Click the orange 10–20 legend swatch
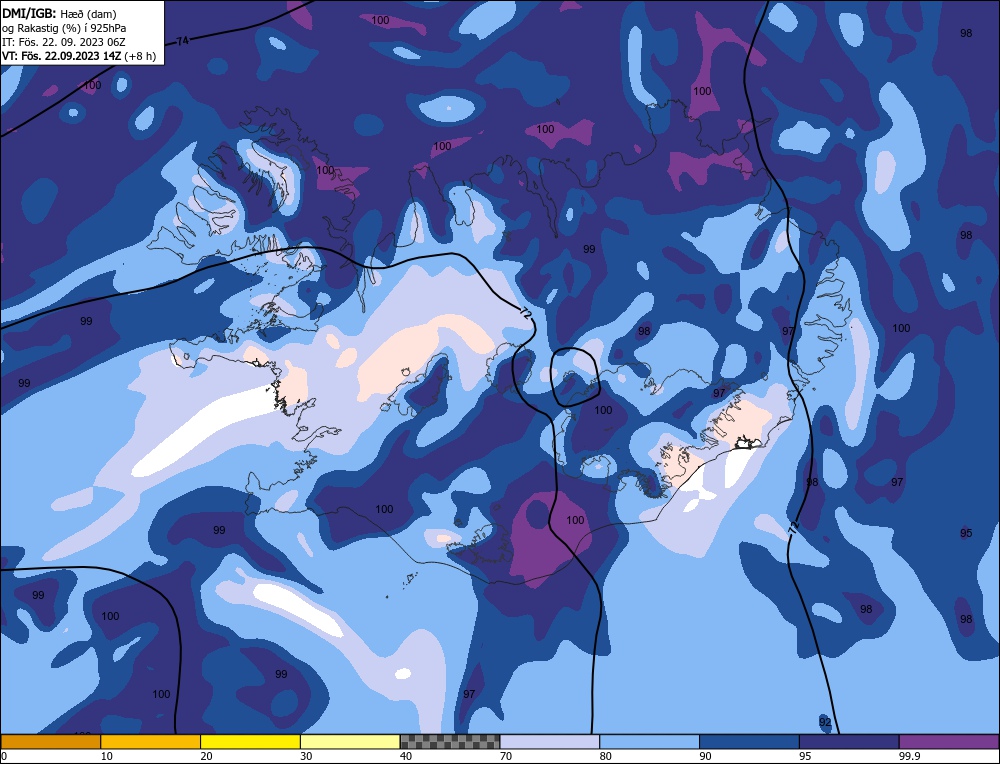 151,742
